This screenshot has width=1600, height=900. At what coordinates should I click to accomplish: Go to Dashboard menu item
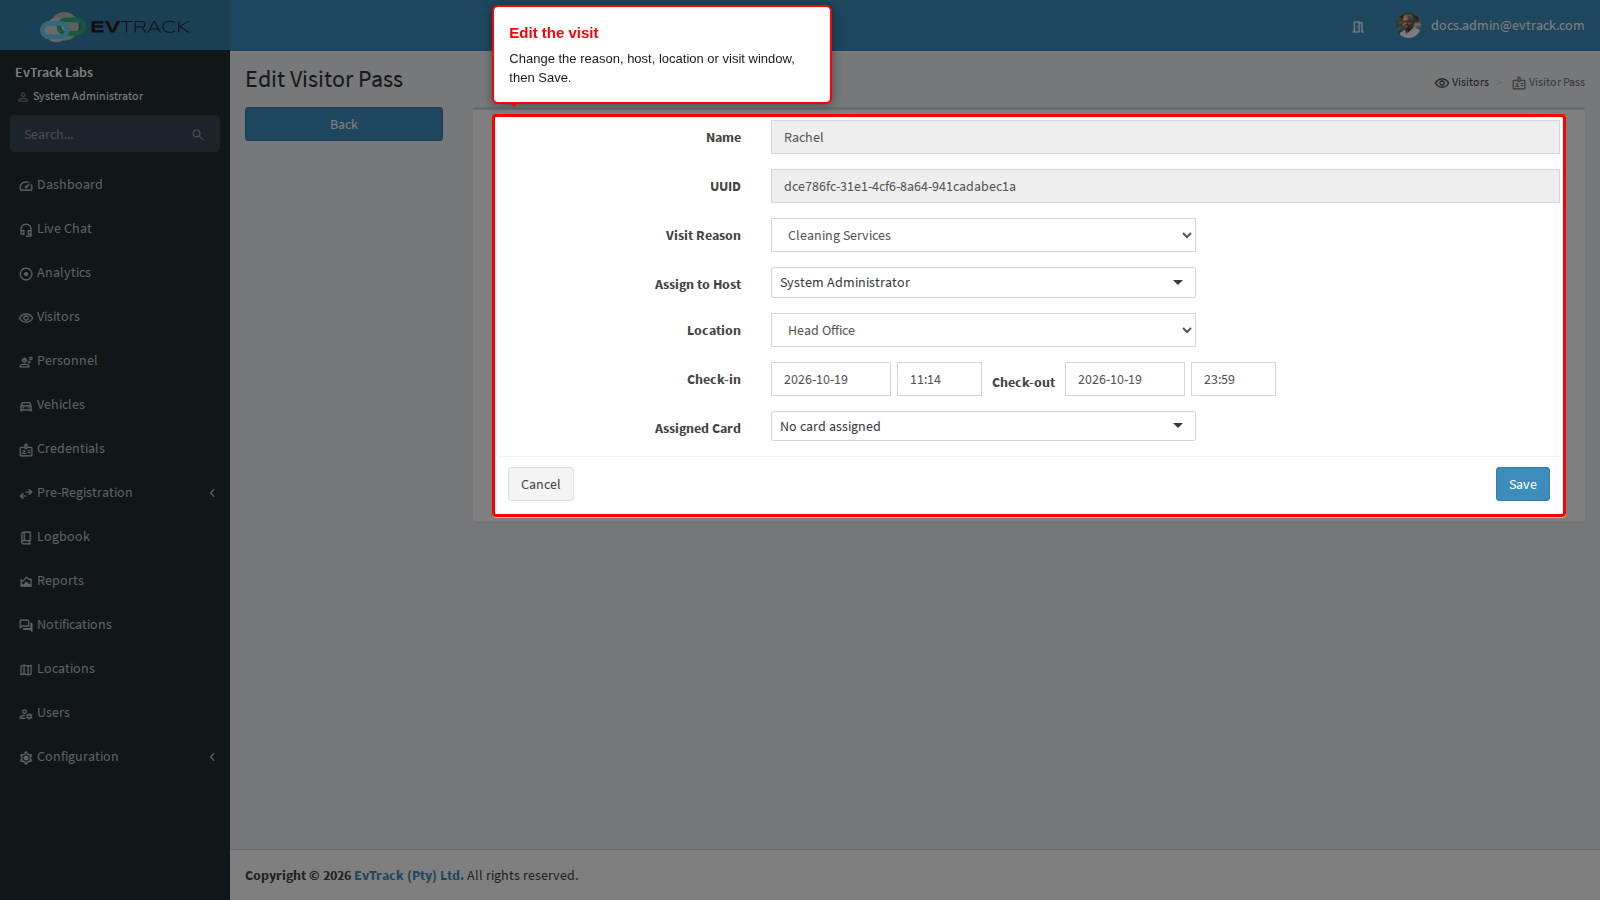115,185
